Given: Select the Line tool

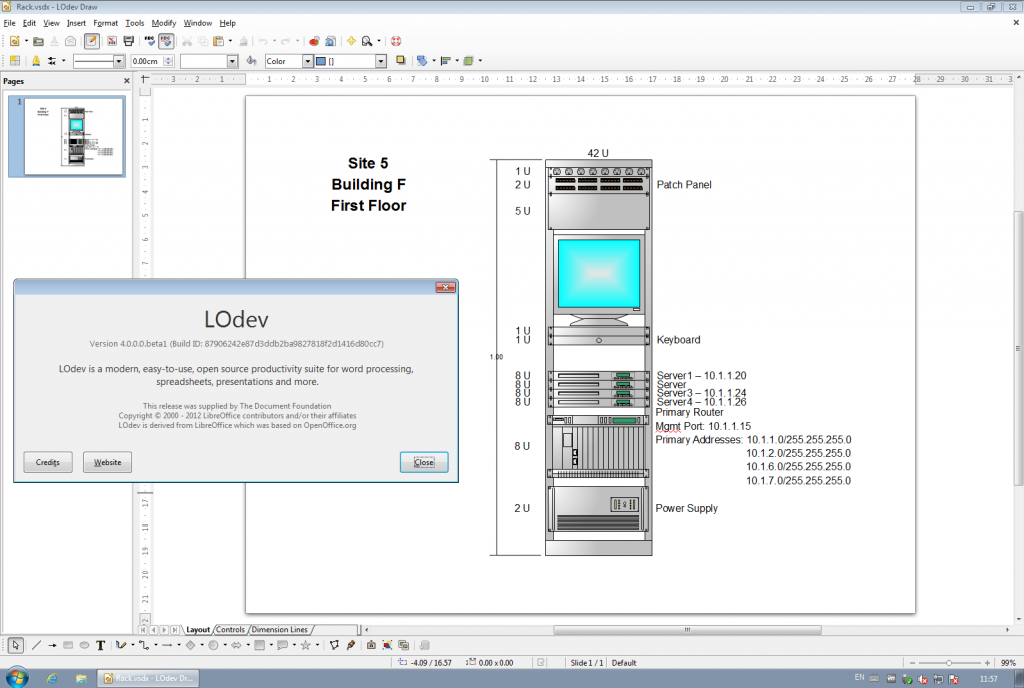Looking at the screenshot, I should 36,644.
